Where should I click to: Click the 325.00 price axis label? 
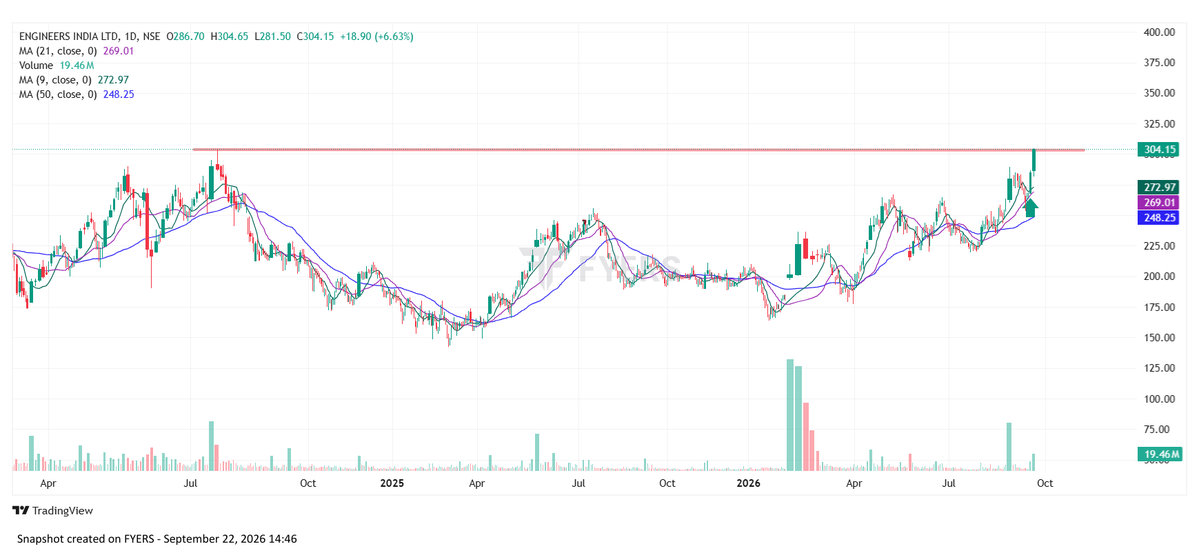(x=1159, y=124)
